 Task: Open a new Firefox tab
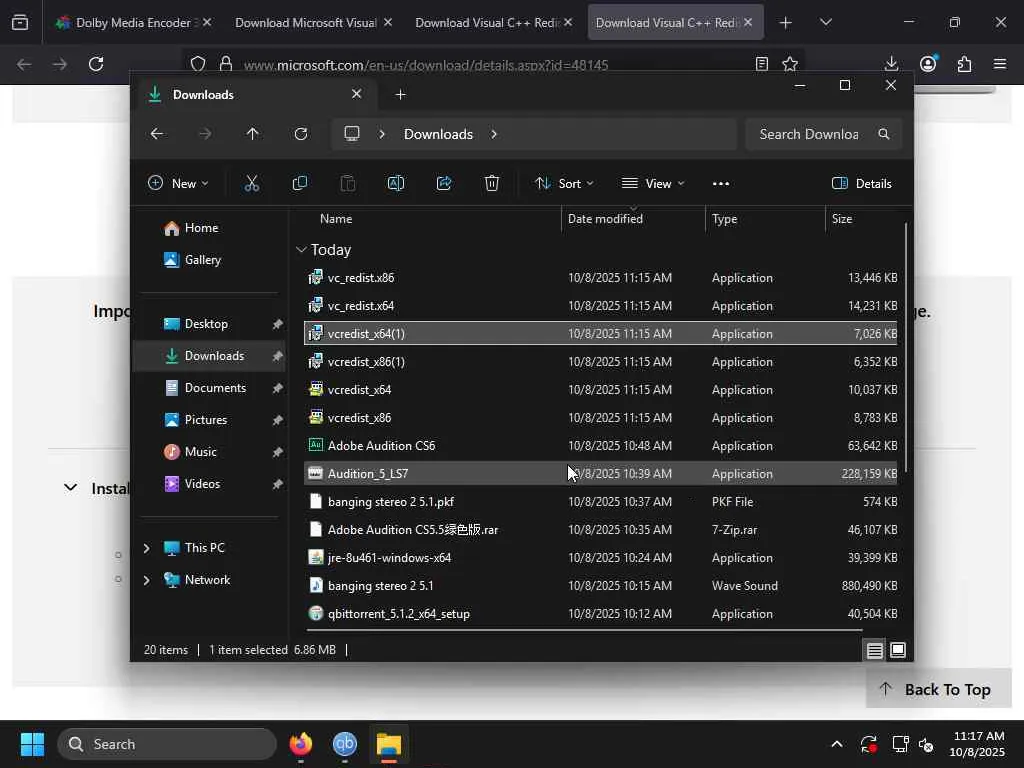(x=785, y=23)
